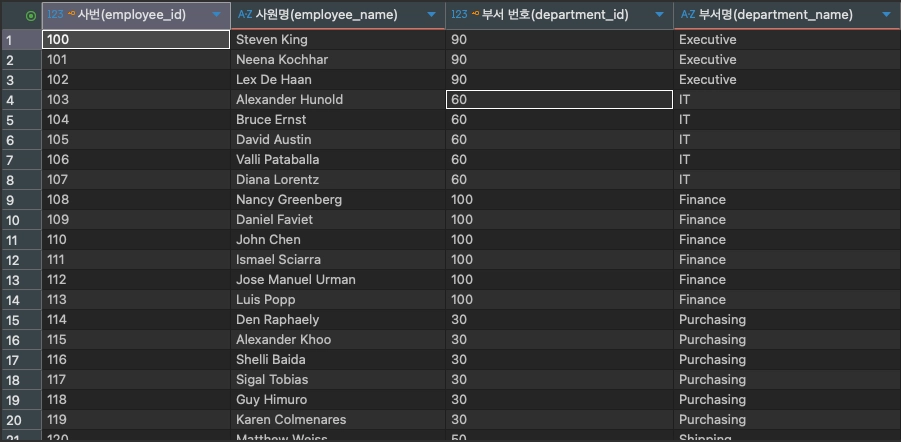Click department_id 90 cell in Neena Kochhar row
This screenshot has height=442, width=901.
tap(560, 60)
